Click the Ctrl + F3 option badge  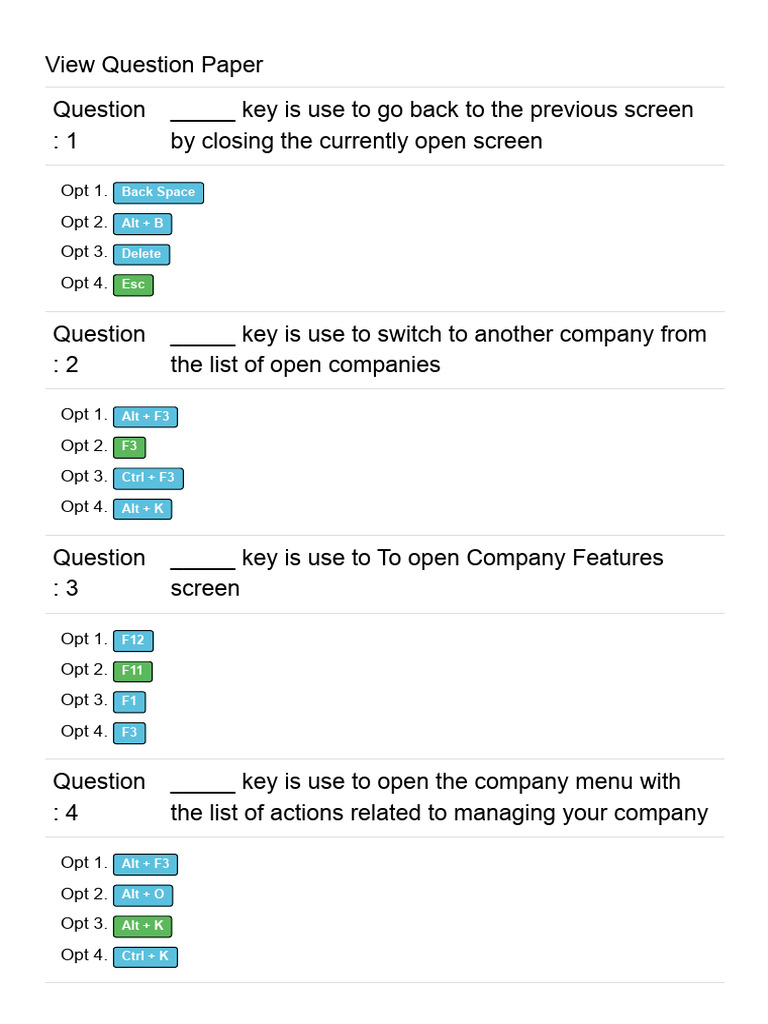pyautogui.click(x=148, y=478)
